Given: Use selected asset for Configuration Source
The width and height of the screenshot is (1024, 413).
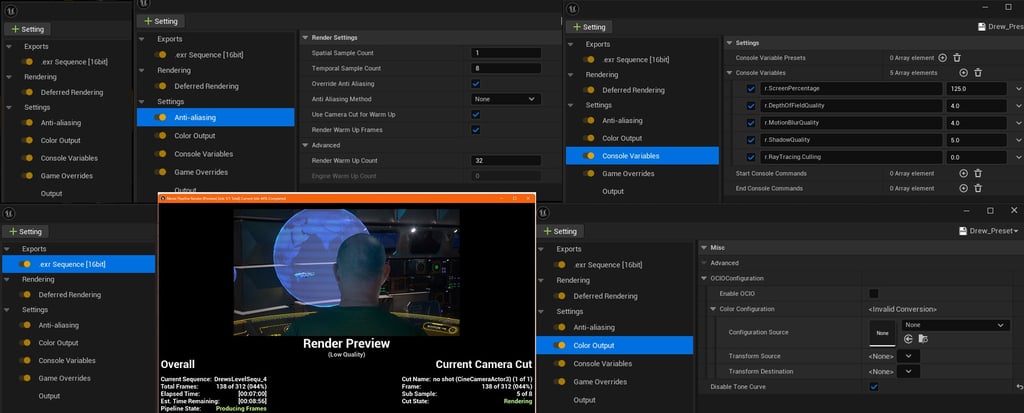Looking at the screenshot, I should click(908, 339).
